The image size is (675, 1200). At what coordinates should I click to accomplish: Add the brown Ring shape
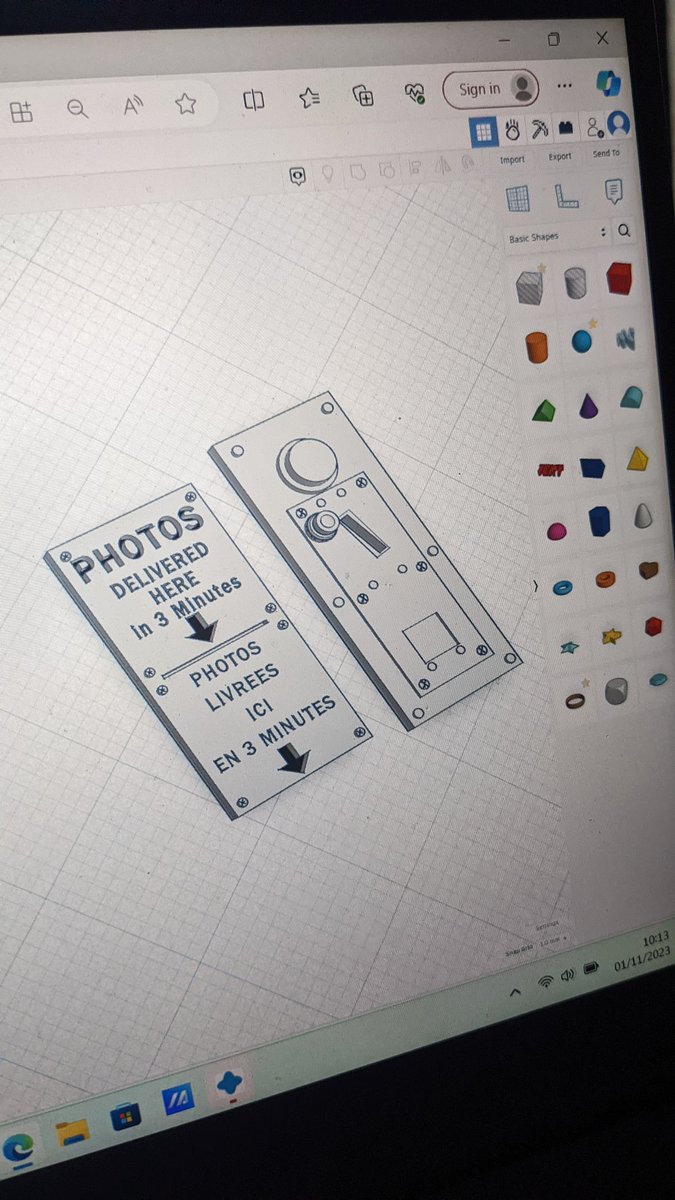coord(576,701)
